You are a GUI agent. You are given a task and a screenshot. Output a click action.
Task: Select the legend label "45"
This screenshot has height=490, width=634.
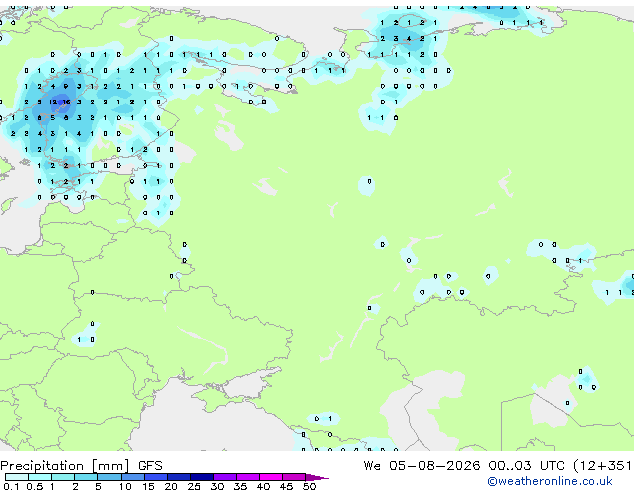[x=286, y=486]
